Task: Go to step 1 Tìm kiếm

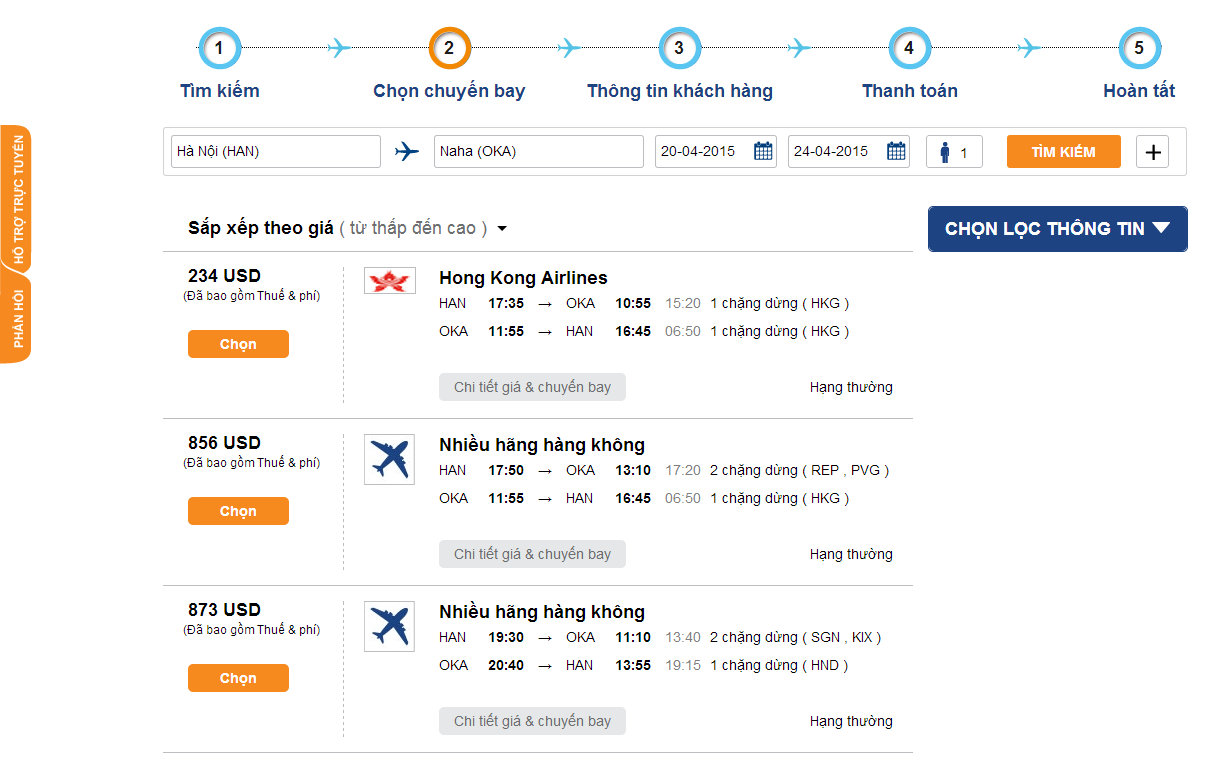Action: click(x=220, y=49)
